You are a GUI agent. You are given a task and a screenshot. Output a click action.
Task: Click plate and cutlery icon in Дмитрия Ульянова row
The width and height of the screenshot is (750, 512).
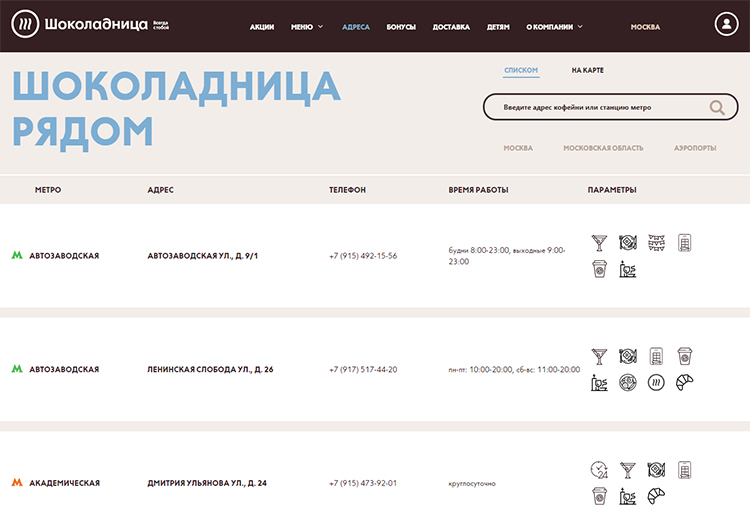coord(656,470)
